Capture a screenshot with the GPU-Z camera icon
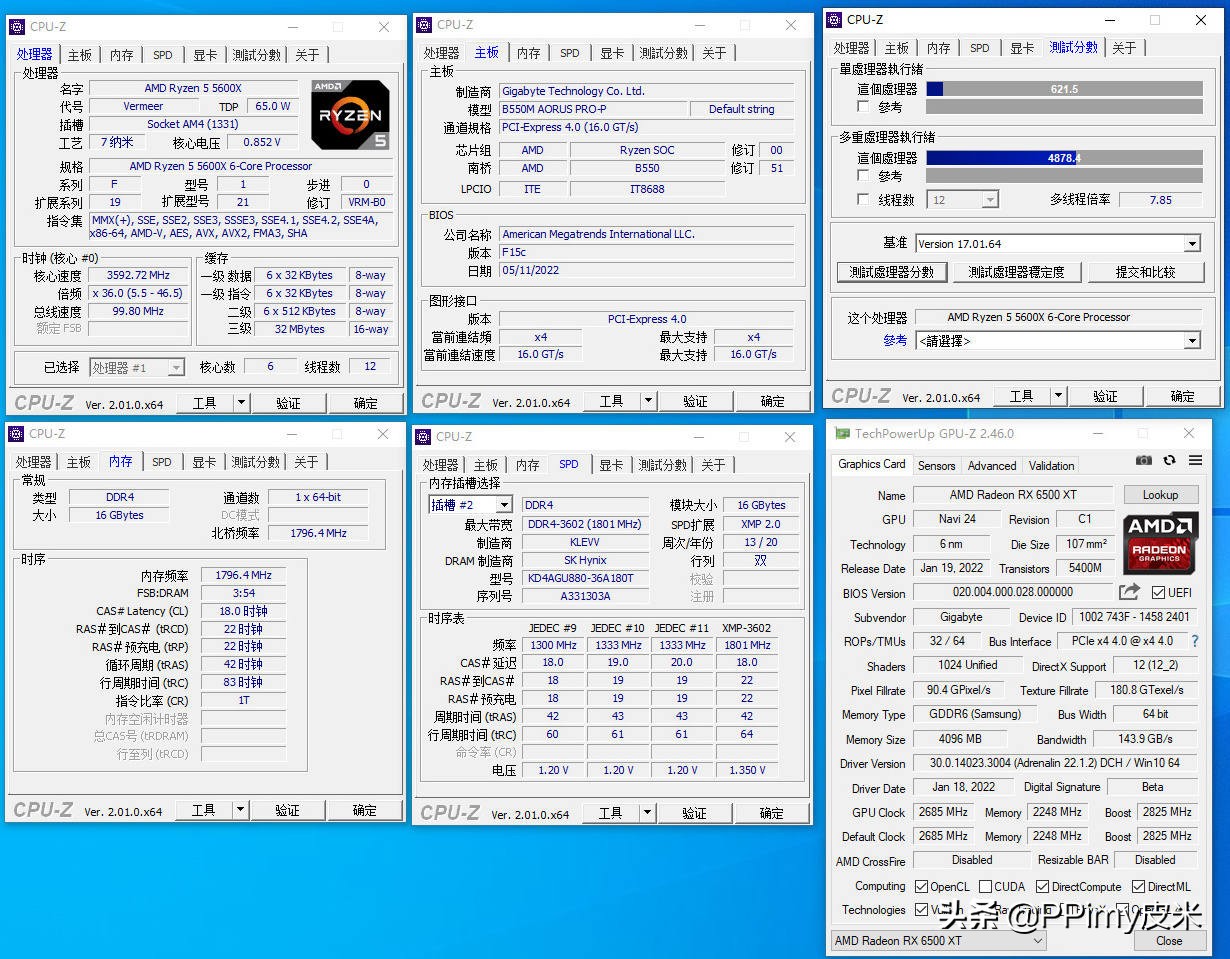 pyautogui.click(x=1144, y=460)
